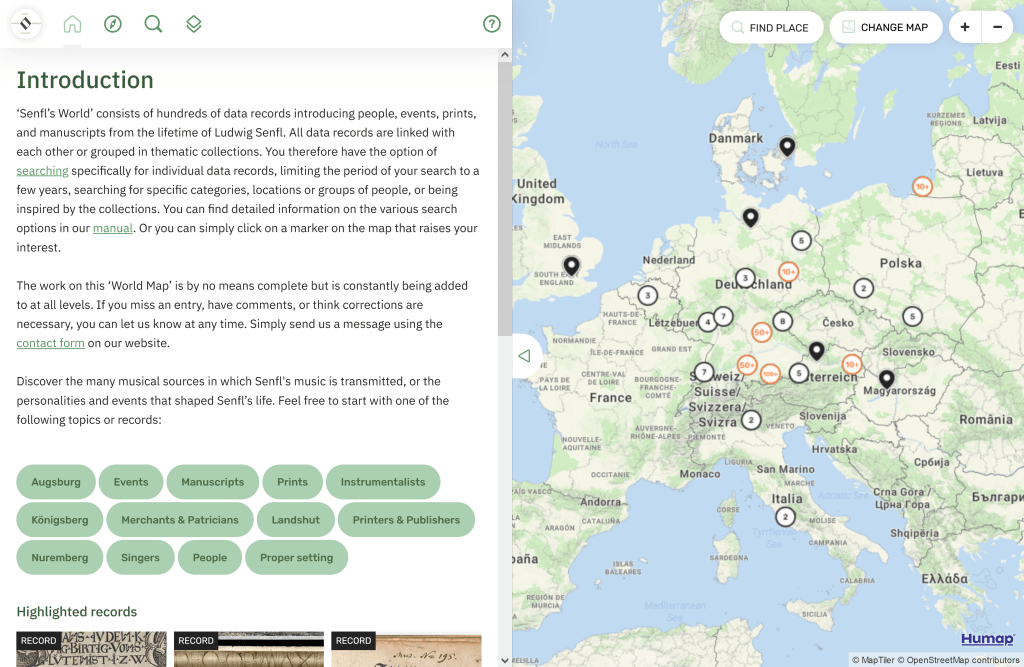This screenshot has width=1024, height=667.
Task: Click the Find Place search button
Action: coord(770,27)
